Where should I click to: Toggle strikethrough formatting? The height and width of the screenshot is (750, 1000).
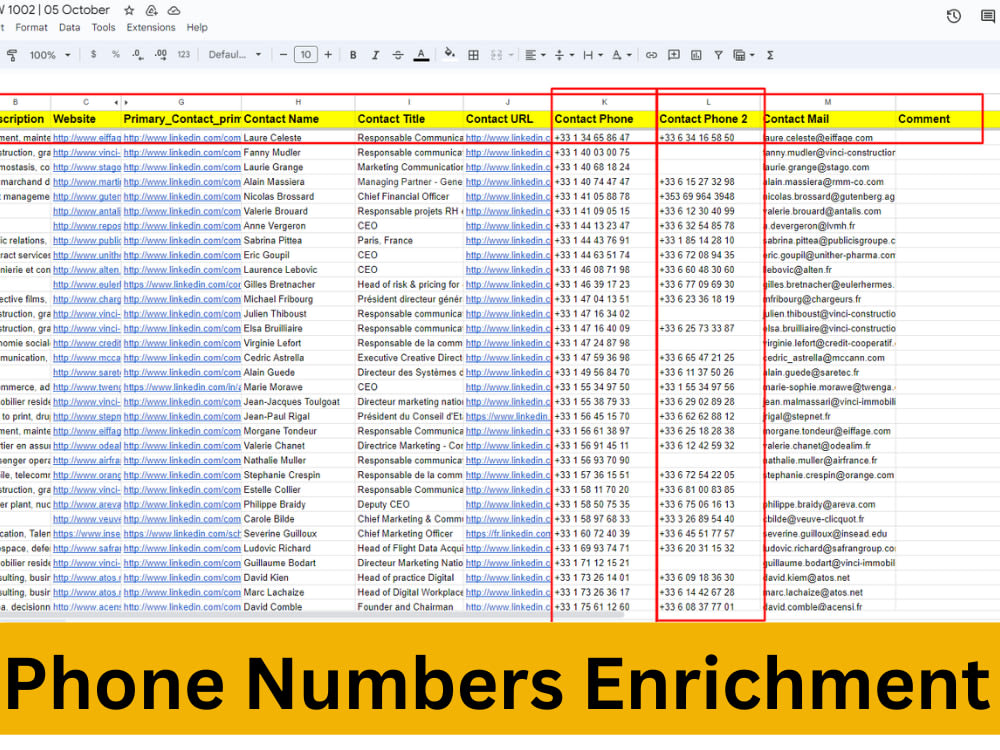click(x=397, y=55)
